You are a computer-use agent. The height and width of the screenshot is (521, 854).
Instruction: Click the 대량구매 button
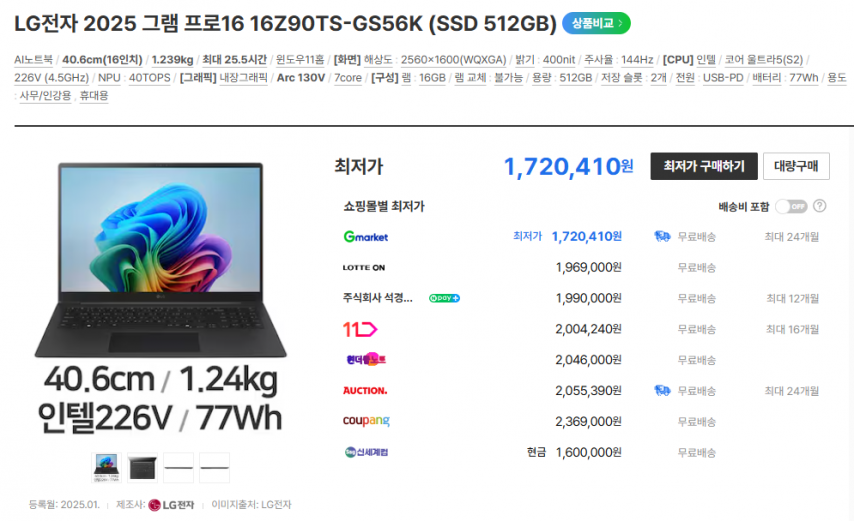click(796, 166)
